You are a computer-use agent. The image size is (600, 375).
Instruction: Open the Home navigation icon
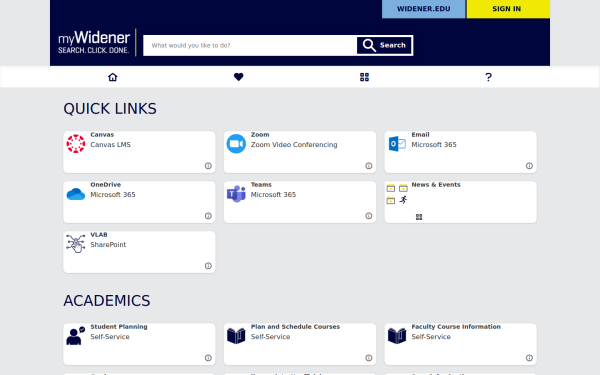pyautogui.click(x=112, y=77)
